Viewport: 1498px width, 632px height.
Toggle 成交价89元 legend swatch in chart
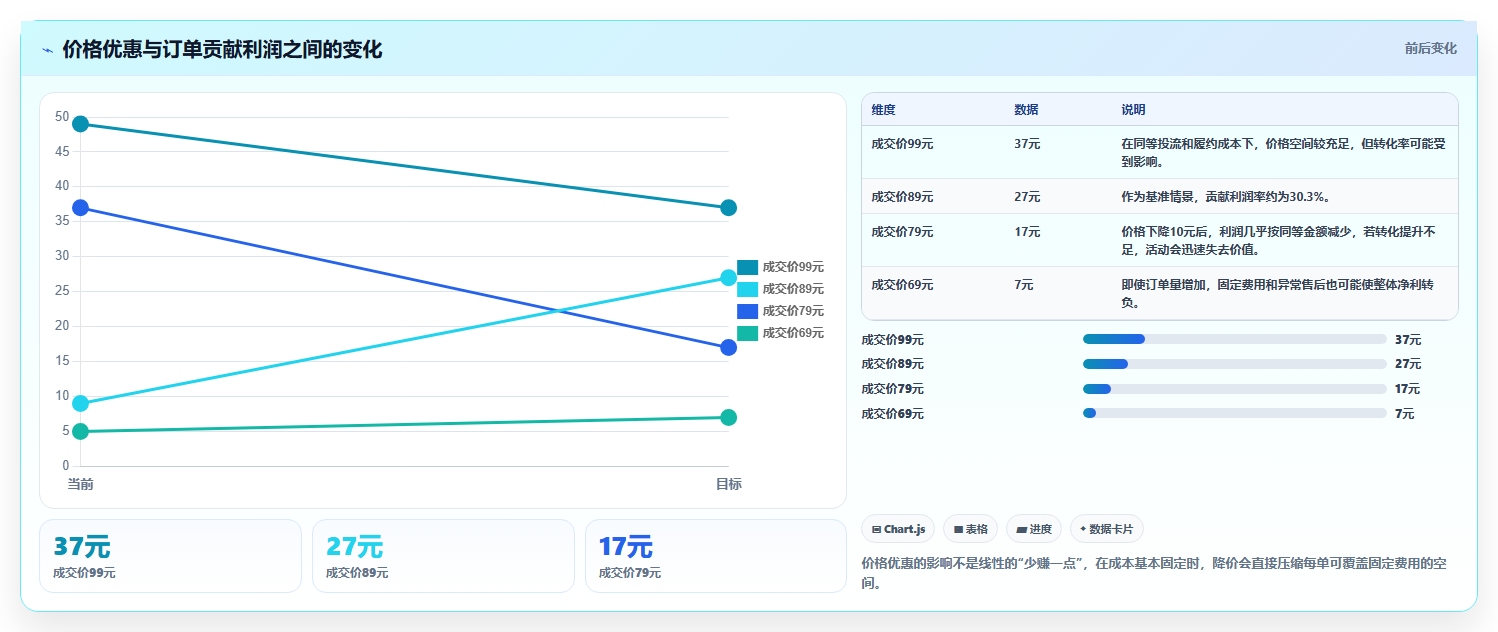748,289
